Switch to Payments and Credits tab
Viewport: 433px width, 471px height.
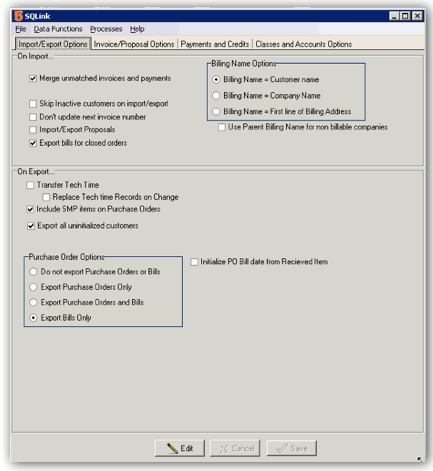(215, 44)
